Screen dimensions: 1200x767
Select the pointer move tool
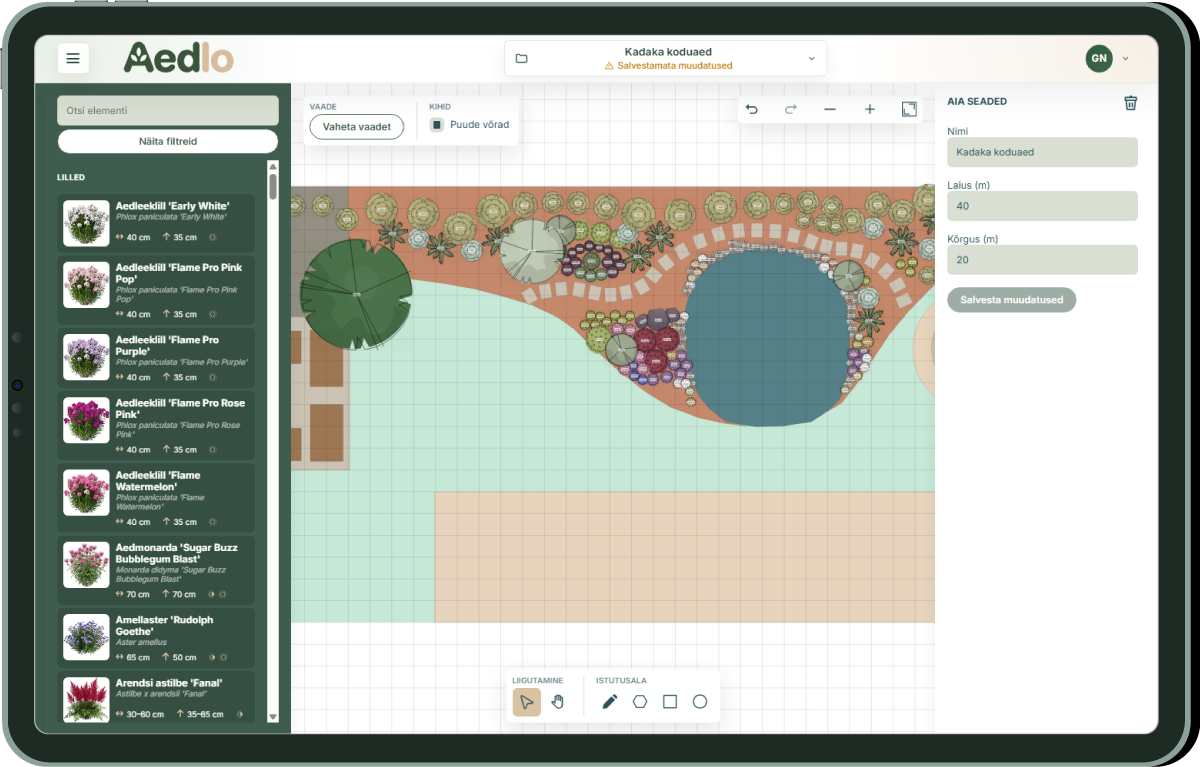pos(527,702)
